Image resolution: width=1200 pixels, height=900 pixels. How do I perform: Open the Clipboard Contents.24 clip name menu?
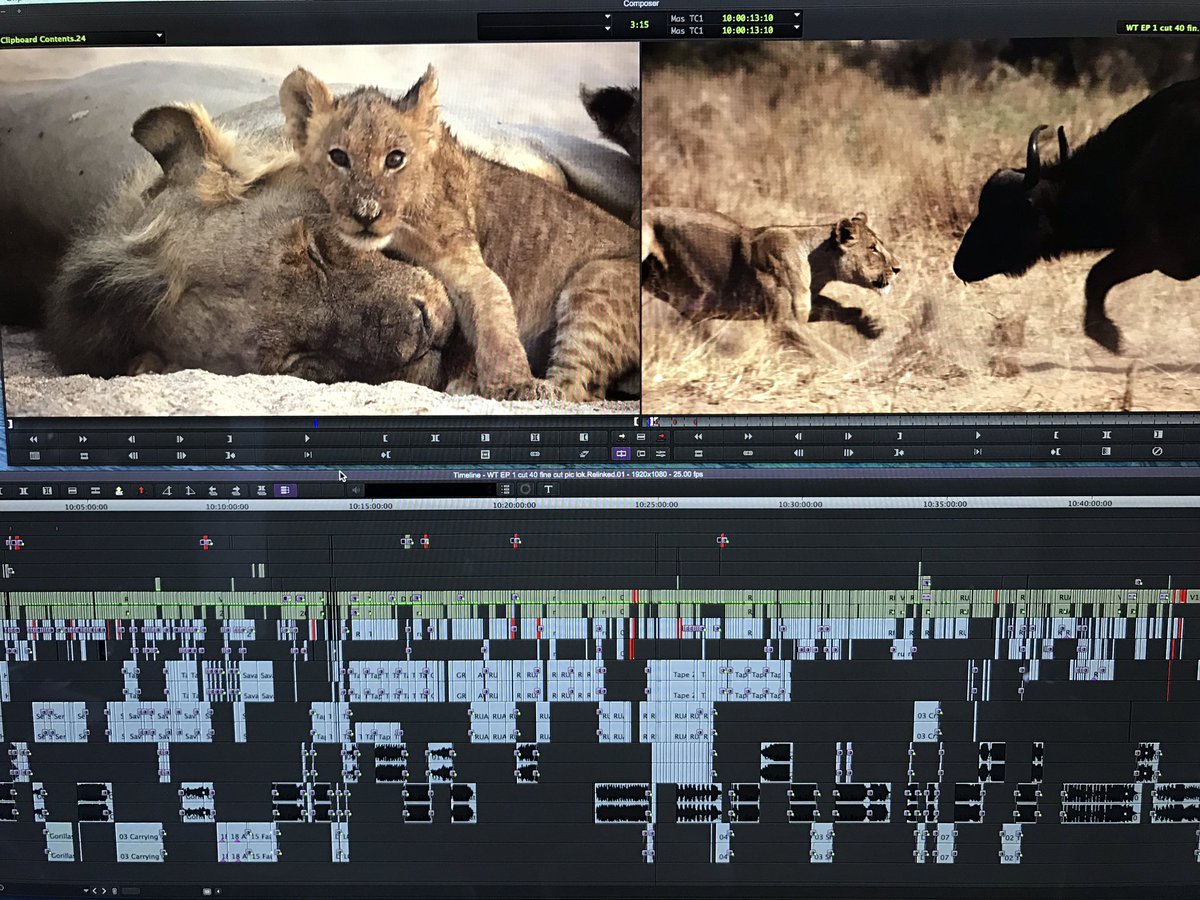82,37
